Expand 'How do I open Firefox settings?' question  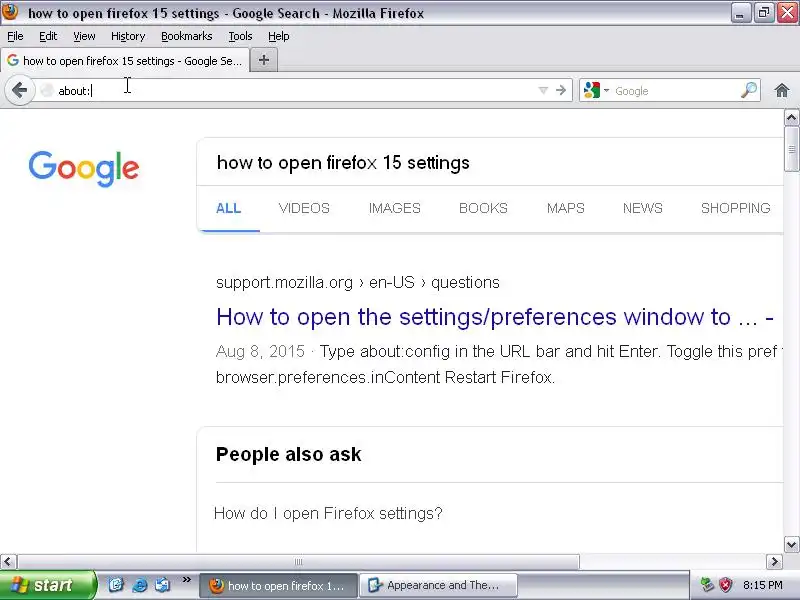pyautogui.click(x=328, y=513)
